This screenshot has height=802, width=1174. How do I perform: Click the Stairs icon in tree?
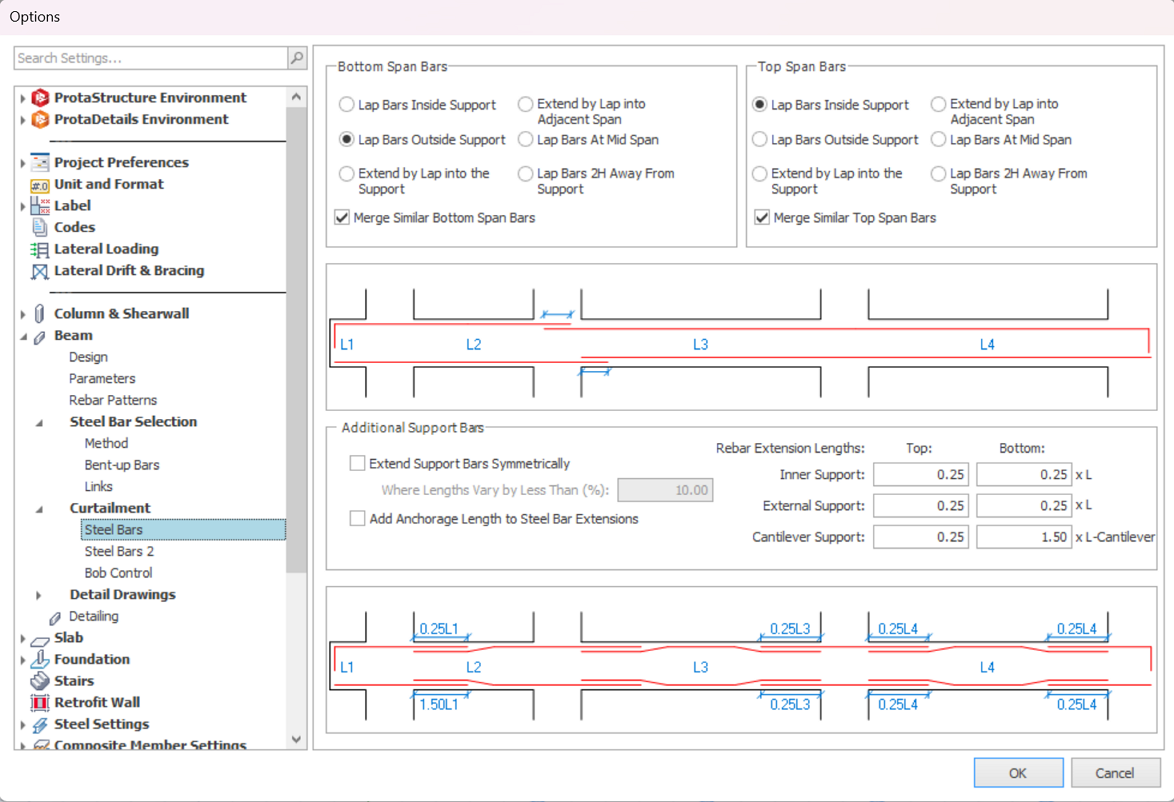coord(40,681)
